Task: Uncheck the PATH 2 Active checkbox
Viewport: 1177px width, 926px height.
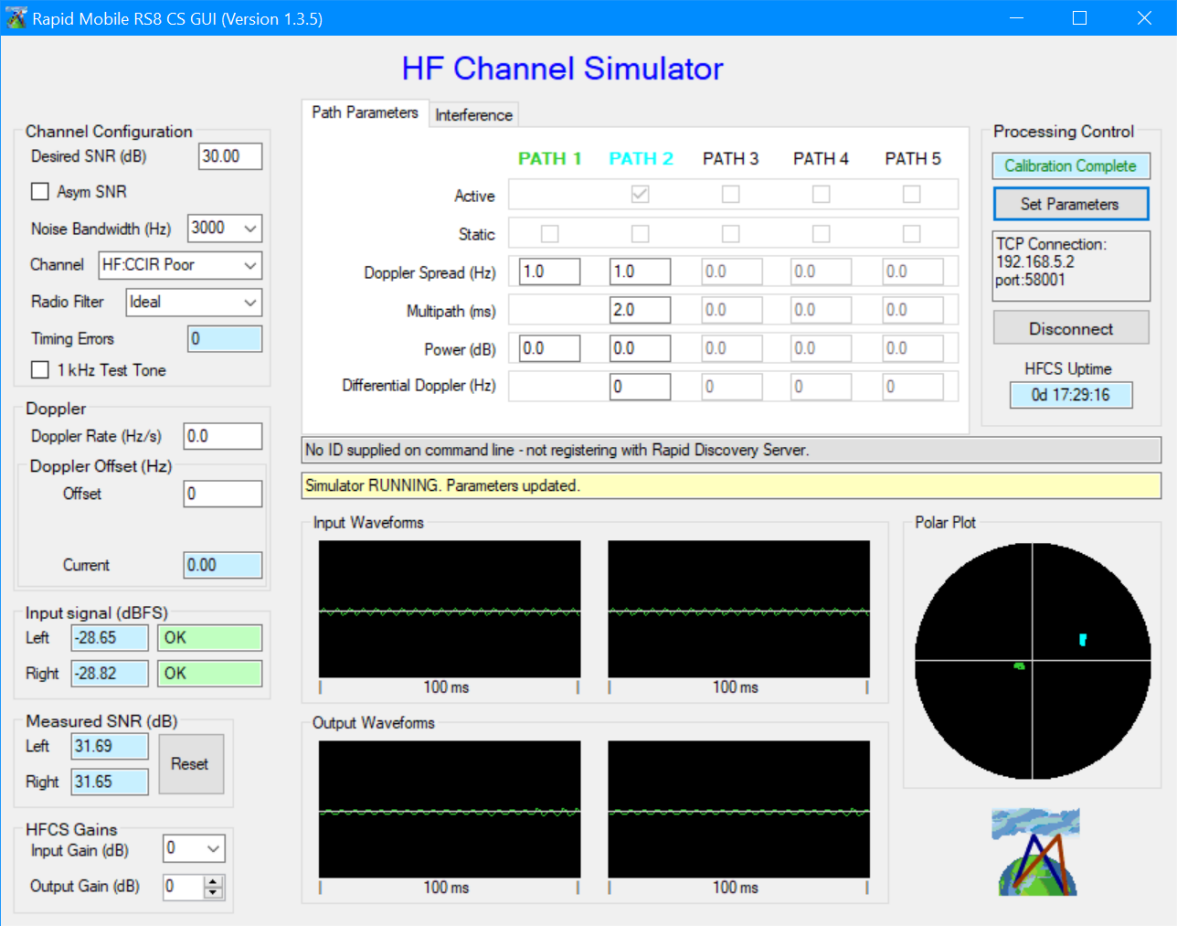Action: 640,194
